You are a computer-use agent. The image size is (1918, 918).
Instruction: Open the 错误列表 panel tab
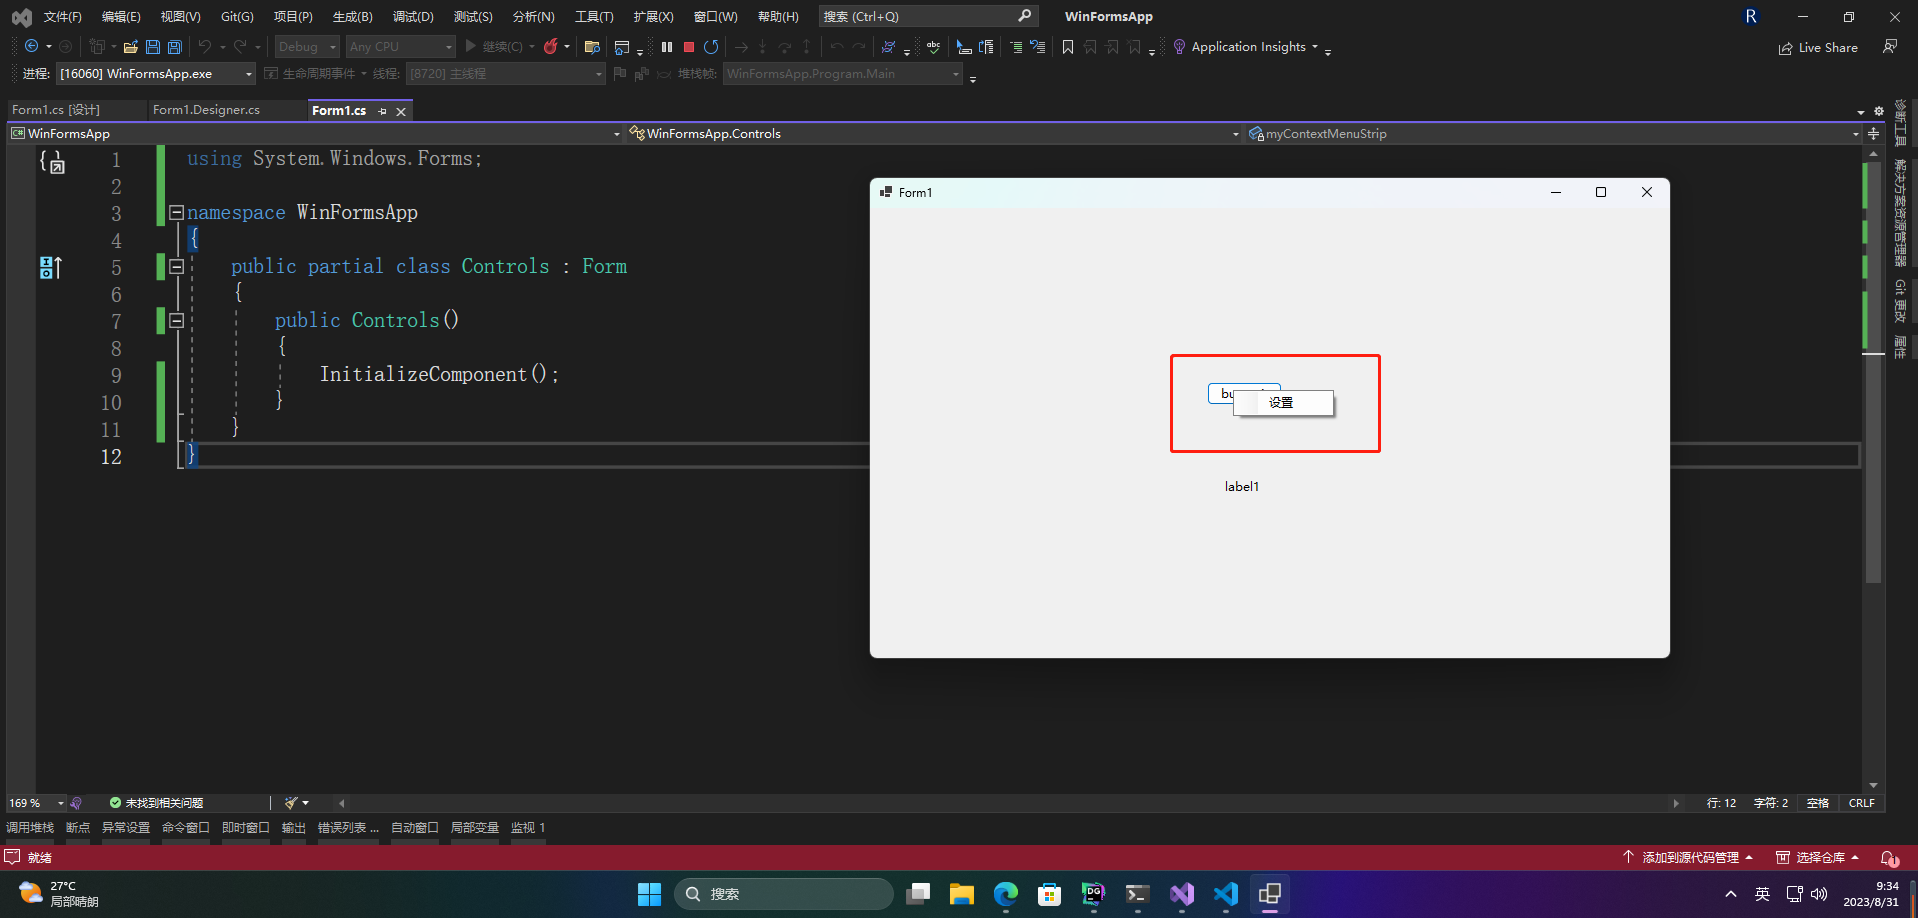point(348,828)
